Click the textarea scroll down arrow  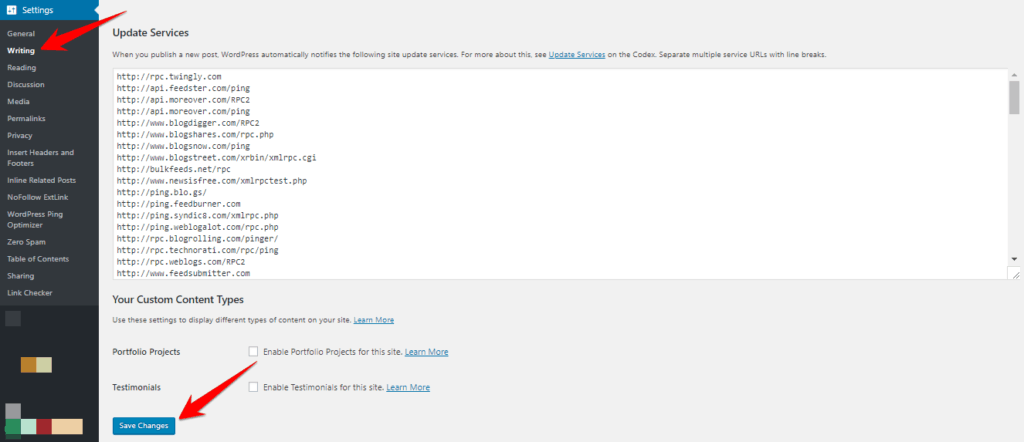point(1014,259)
